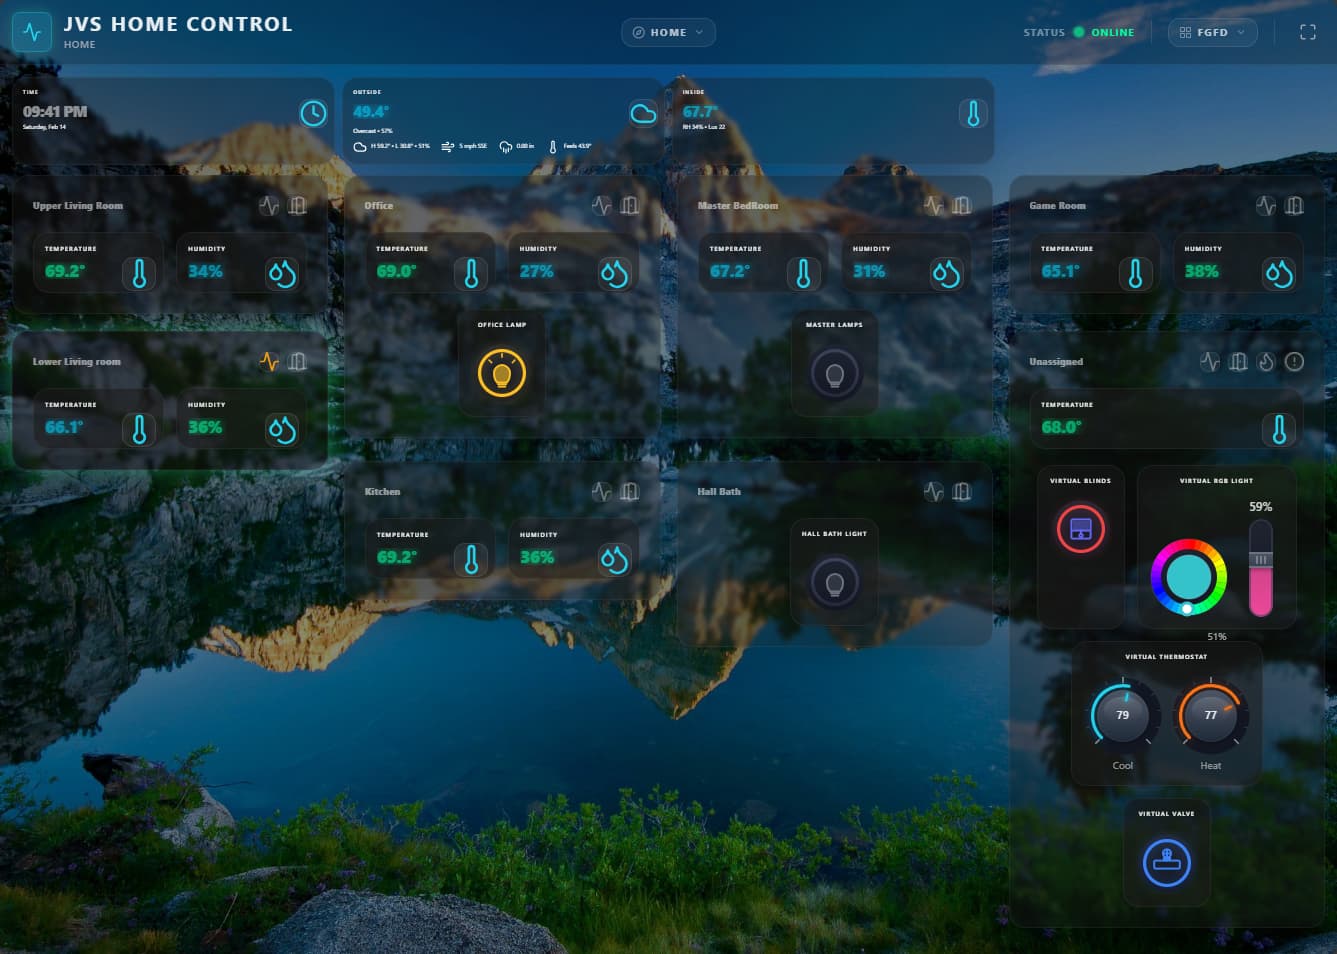Click the JVS Home Control logo icon
Image resolution: width=1337 pixels, height=954 pixels.
pos(32,32)
